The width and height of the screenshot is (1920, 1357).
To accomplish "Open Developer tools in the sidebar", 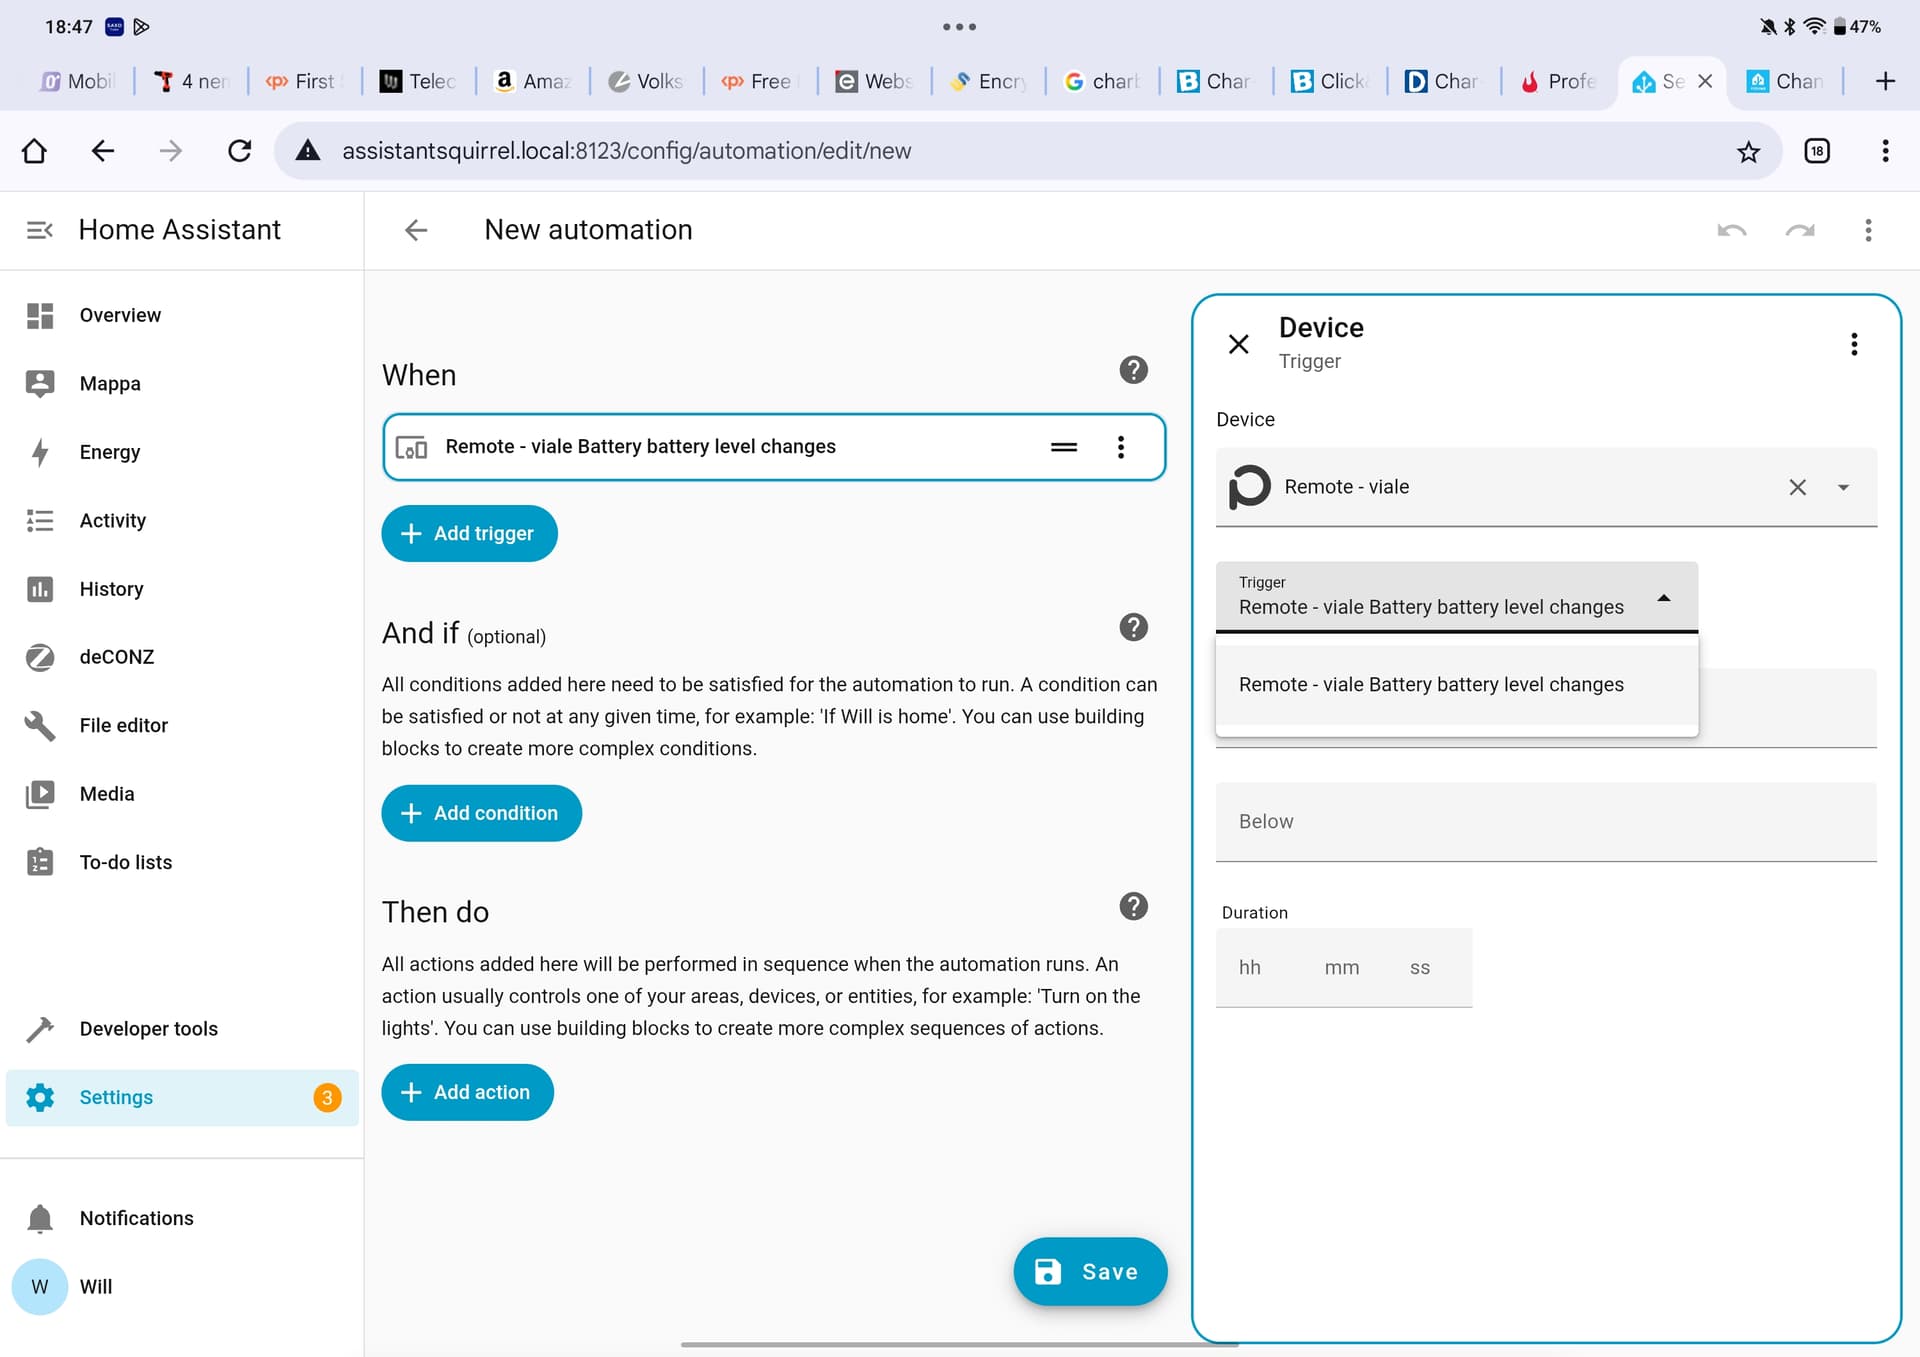I will pyautogui.click(x=148, y=1029).
